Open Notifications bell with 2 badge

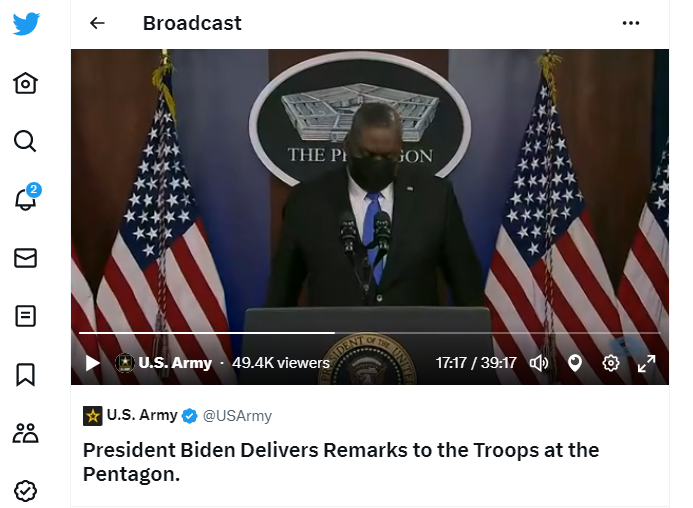point(27,197)
